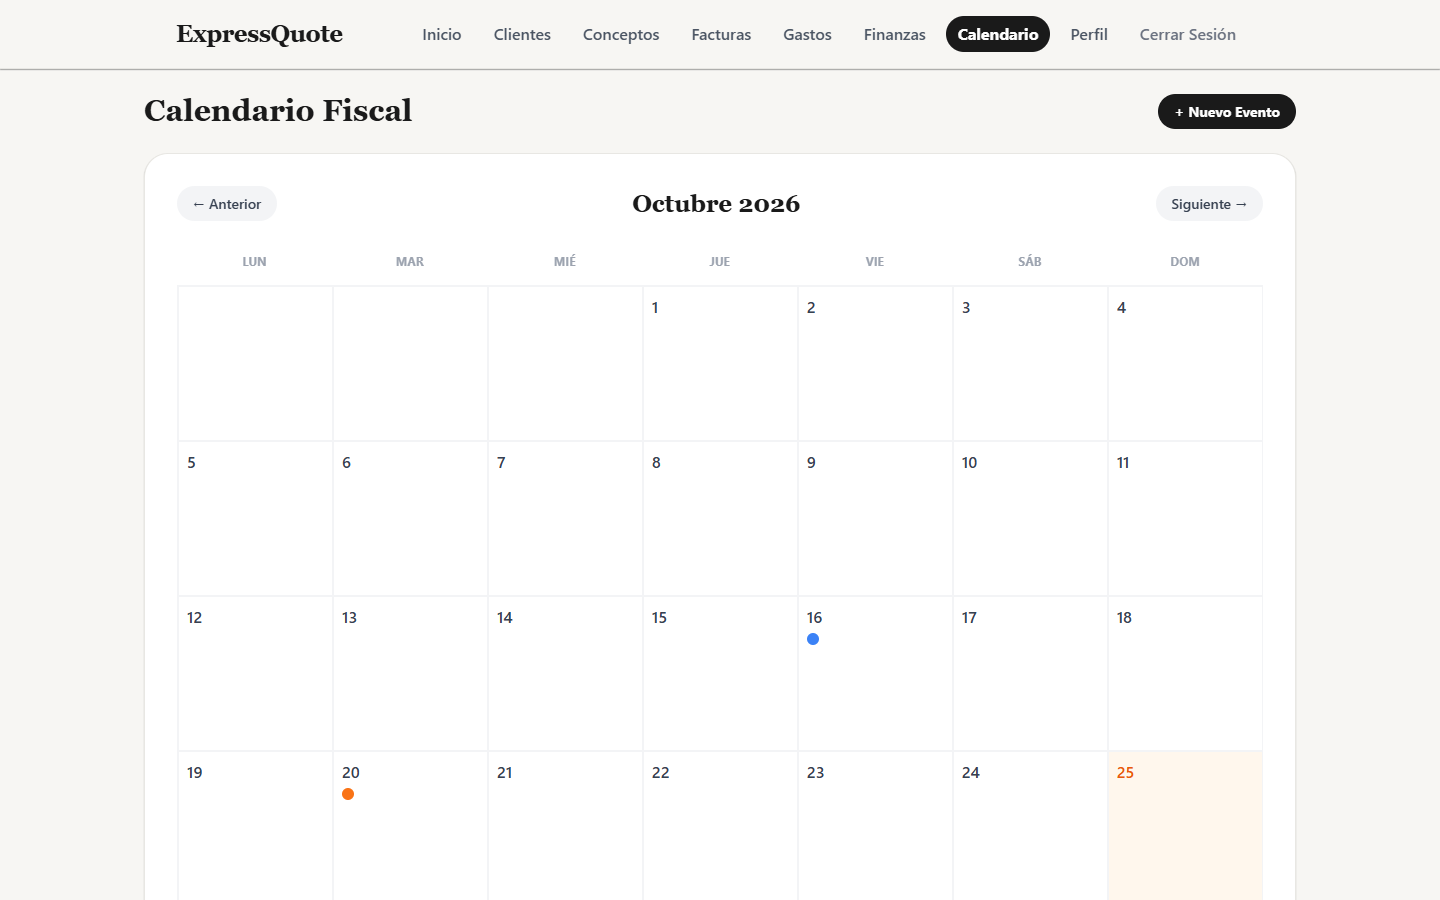The height and width of the screenshot is (900, 1440).
Task: Select day 18 cell
Action: click(1185, 674)
